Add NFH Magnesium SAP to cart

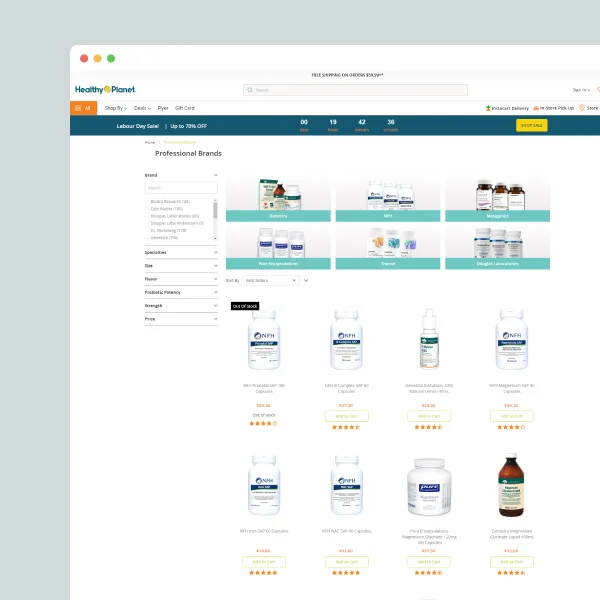[x=512, y=416]
